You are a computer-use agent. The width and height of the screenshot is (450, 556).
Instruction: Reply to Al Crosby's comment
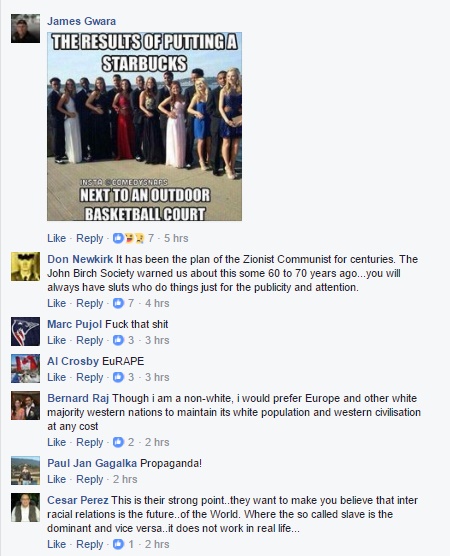(x=90, y=377)
